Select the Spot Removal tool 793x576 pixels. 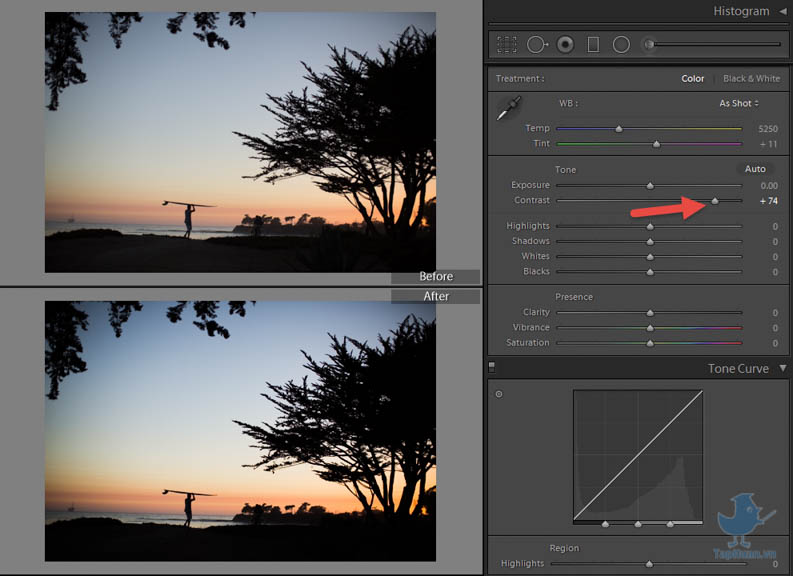(x=537, y=45)
